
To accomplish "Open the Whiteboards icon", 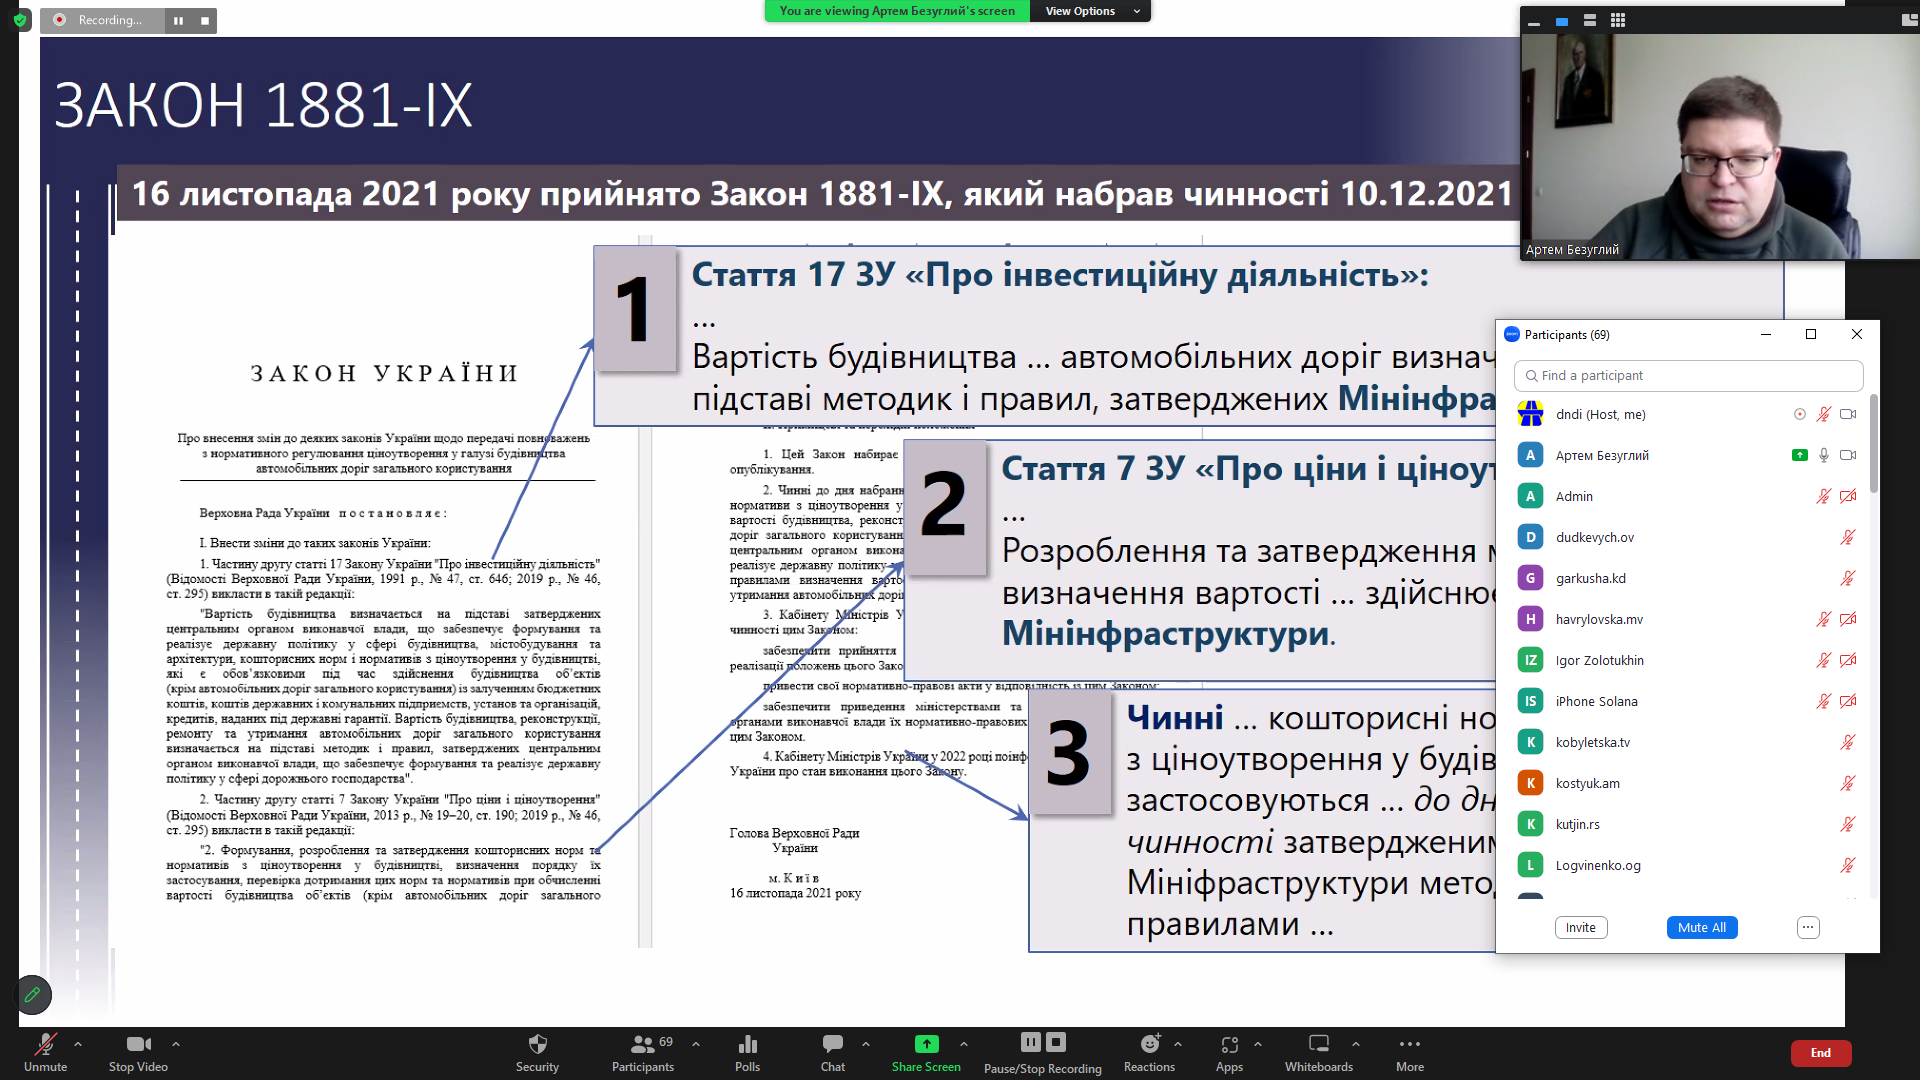I will pos(1318,1045).
